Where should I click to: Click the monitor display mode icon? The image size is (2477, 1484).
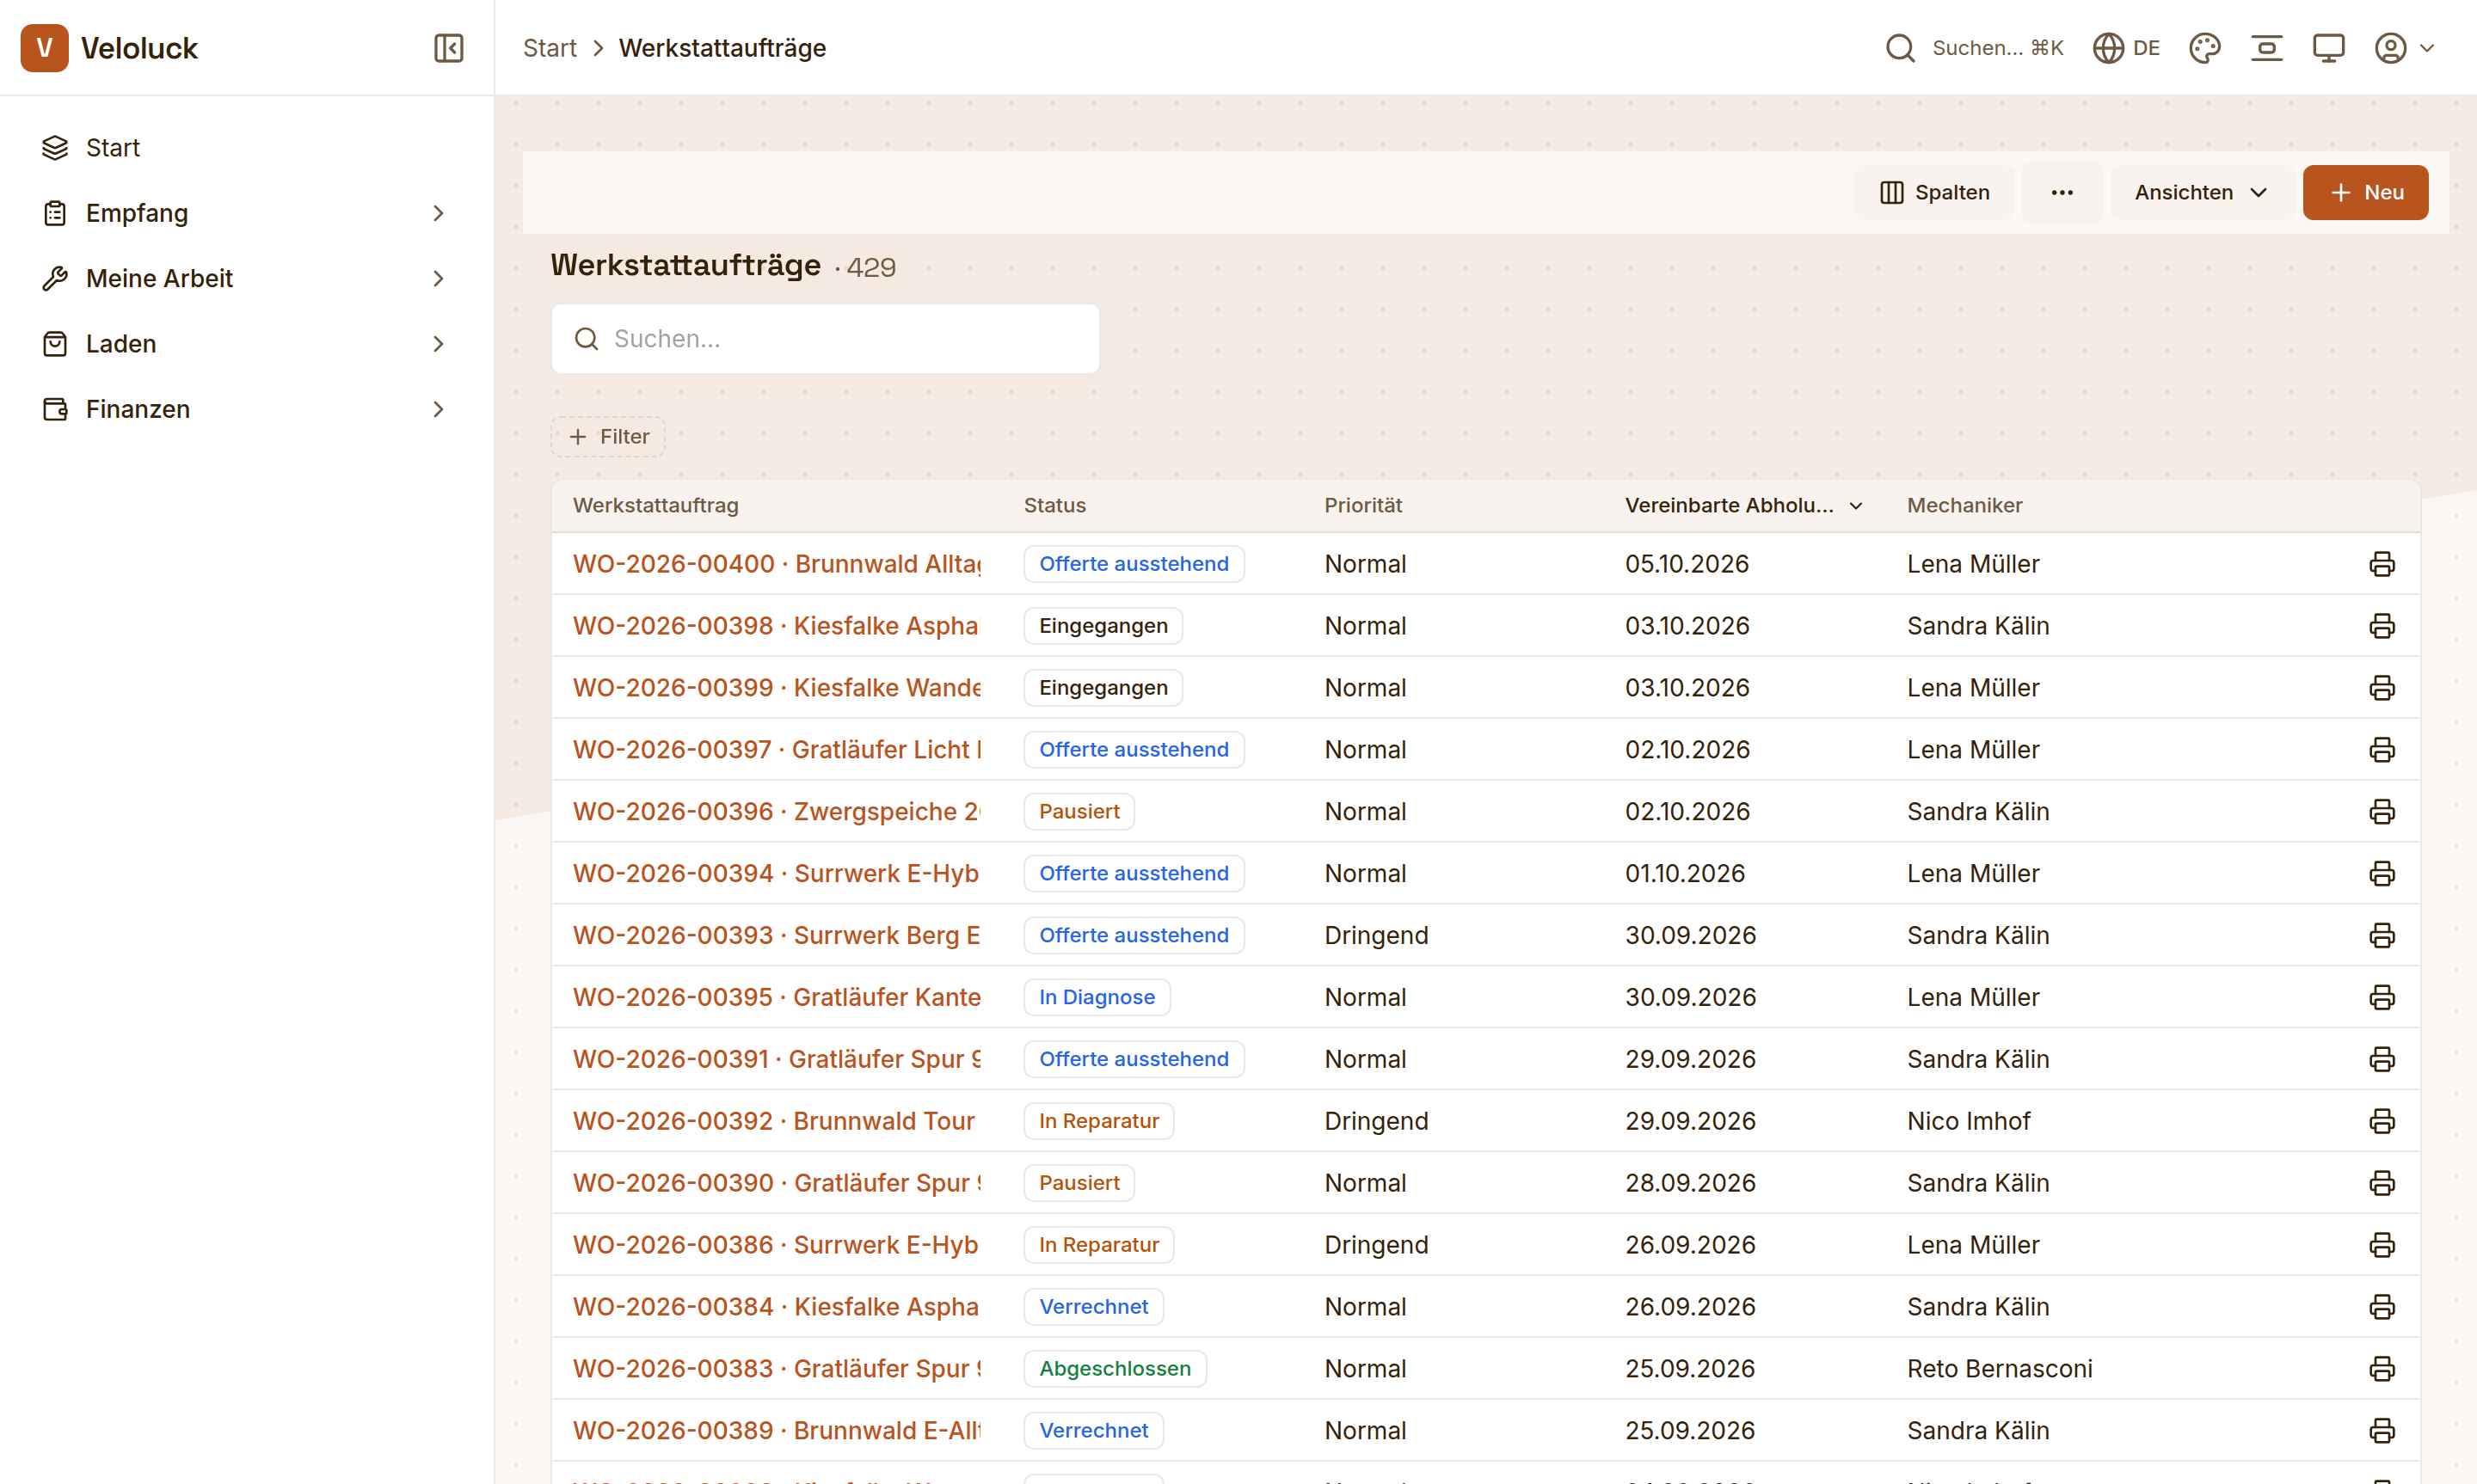(x=2328, y=48)
